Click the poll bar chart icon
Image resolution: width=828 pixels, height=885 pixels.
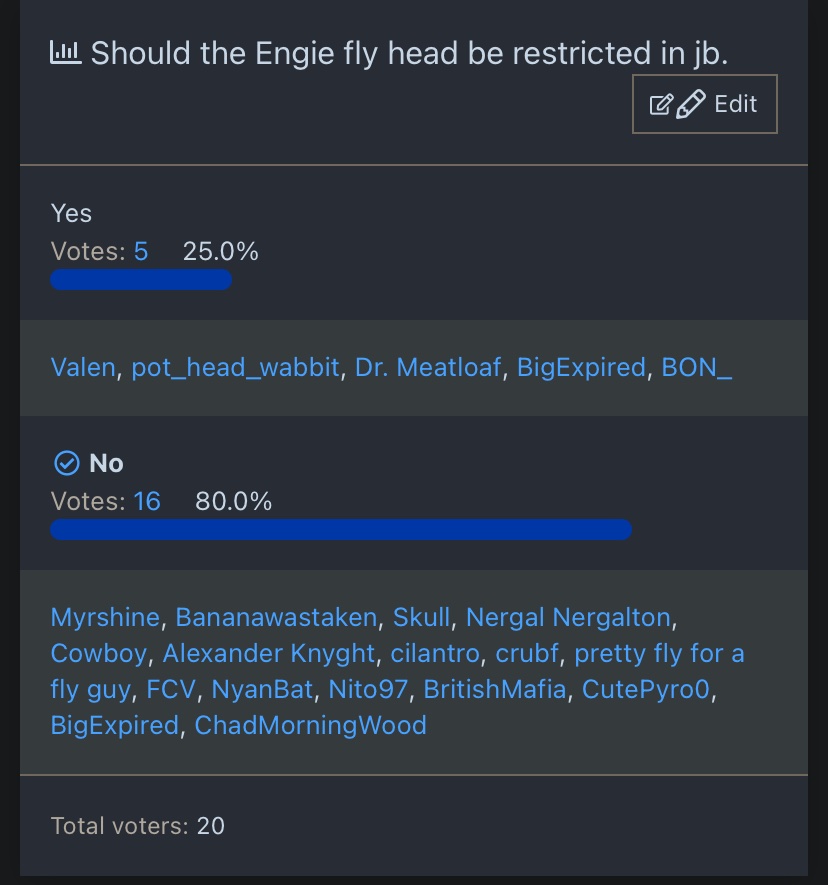click(66, 53)
